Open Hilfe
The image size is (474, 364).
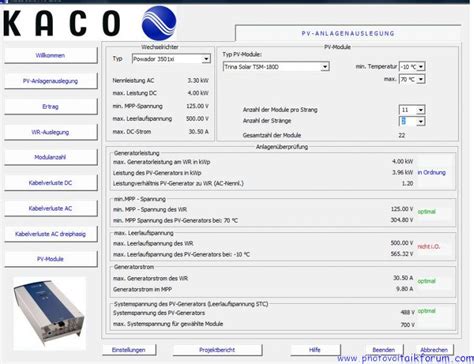pyautogui.click(x=315, y=350)
